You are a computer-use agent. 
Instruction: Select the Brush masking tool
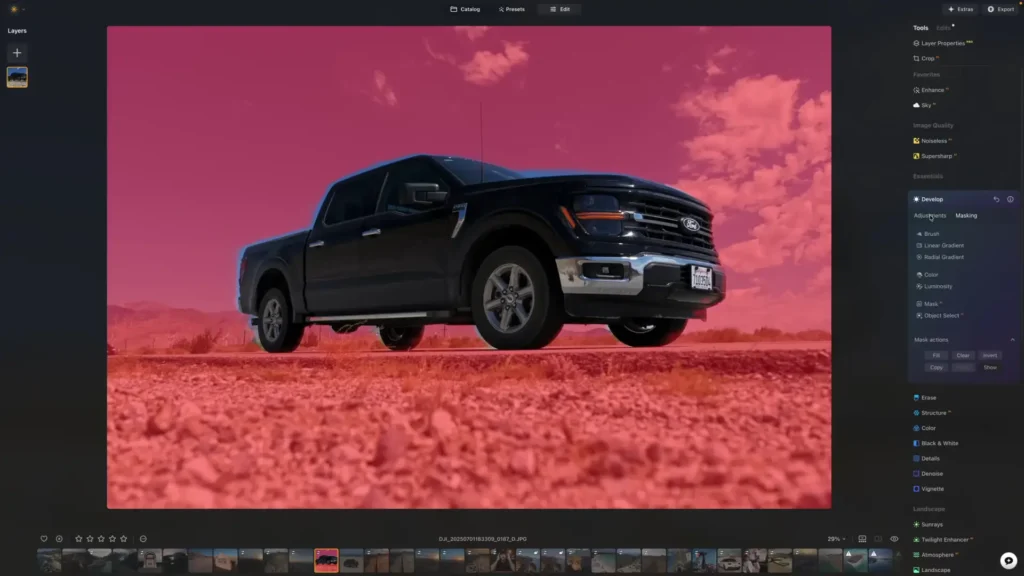click(931, 233)
